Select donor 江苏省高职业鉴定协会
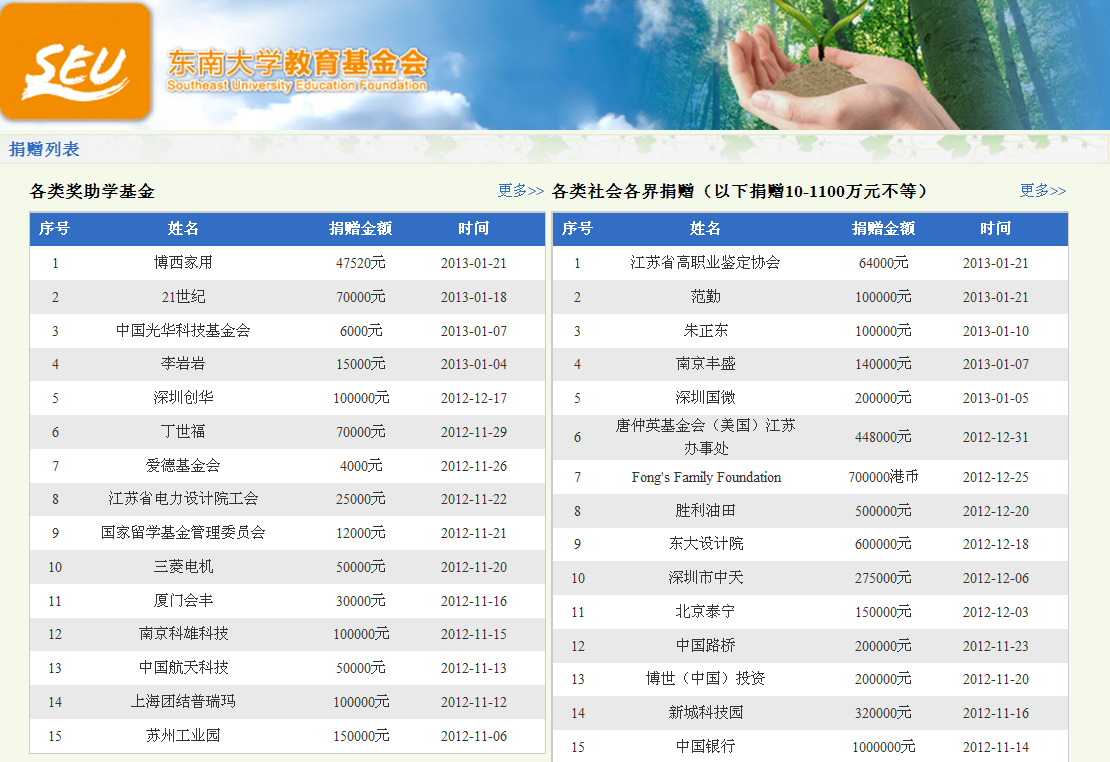 706,263
